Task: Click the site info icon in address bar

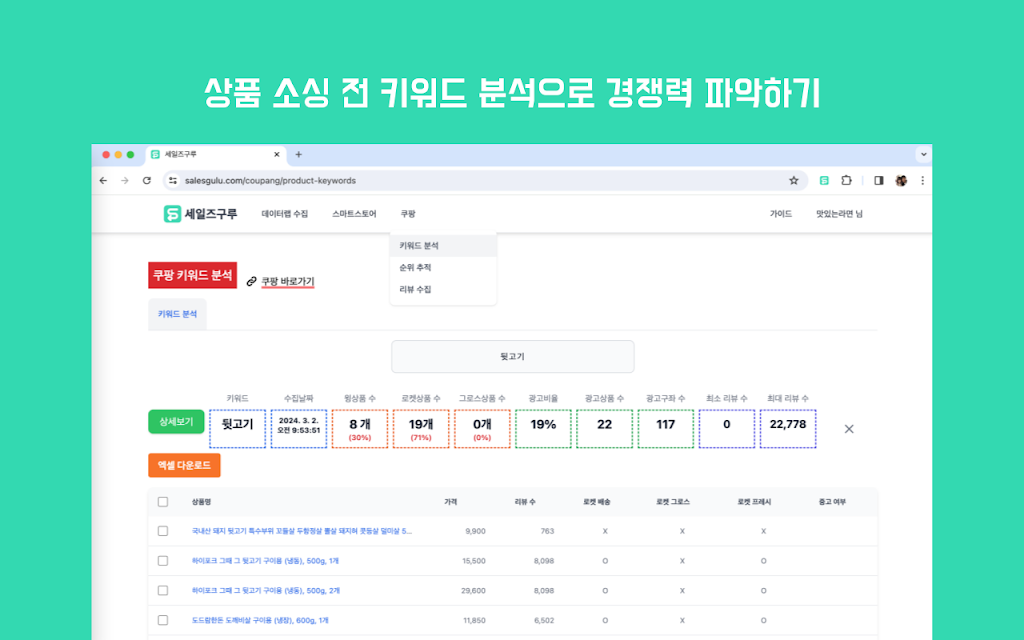Action: click(x=173, y=181)
